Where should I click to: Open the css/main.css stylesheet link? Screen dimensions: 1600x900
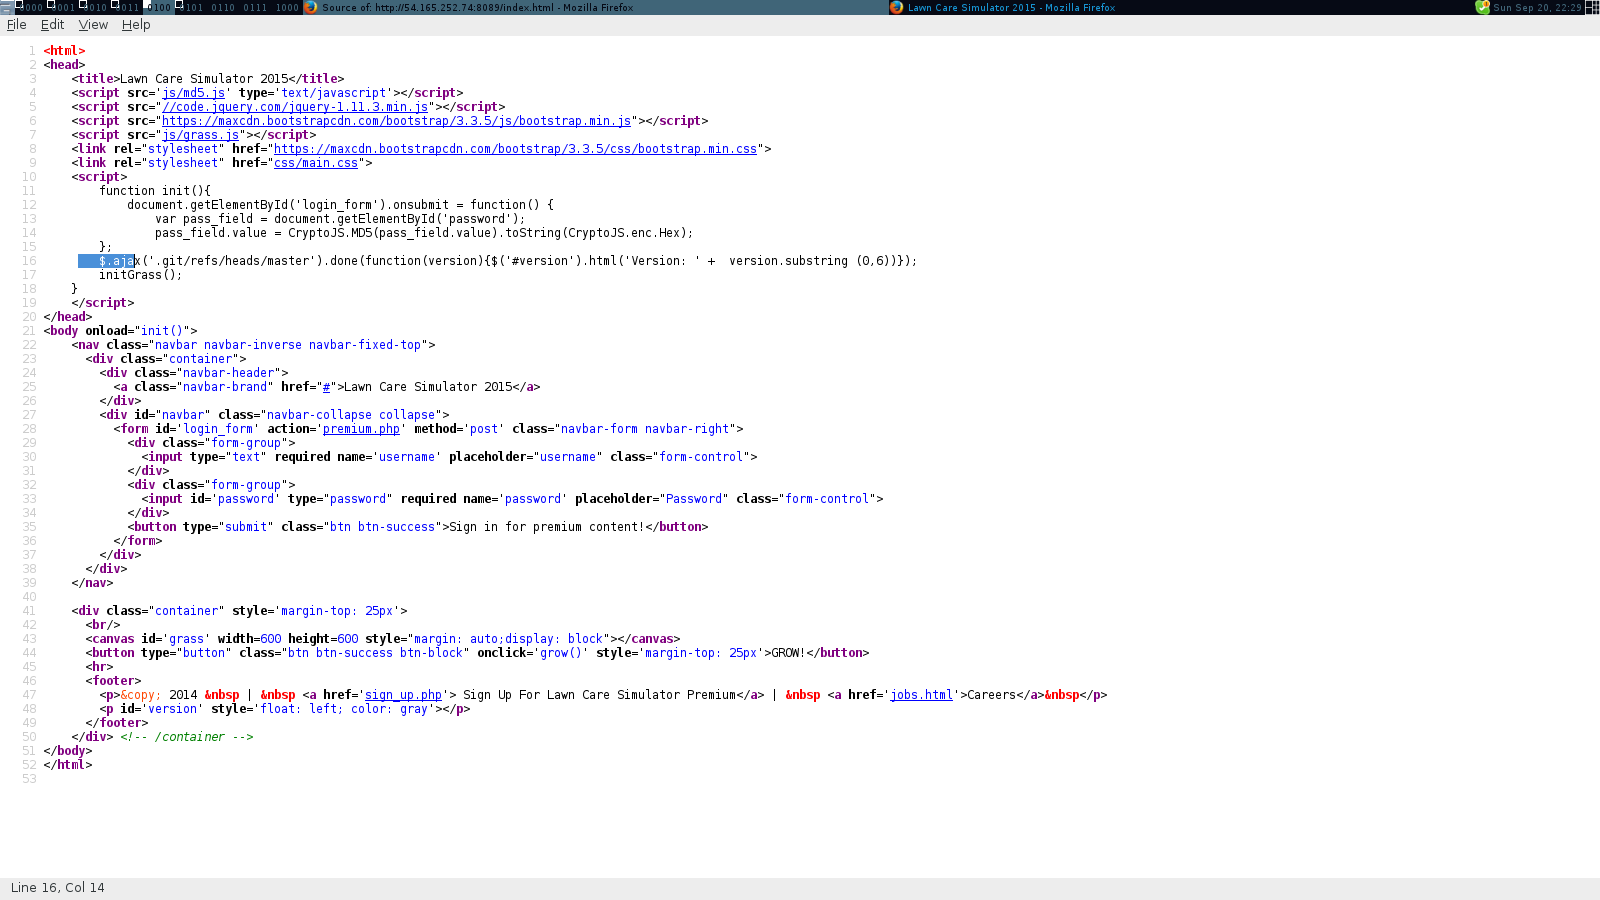point(316,163)
